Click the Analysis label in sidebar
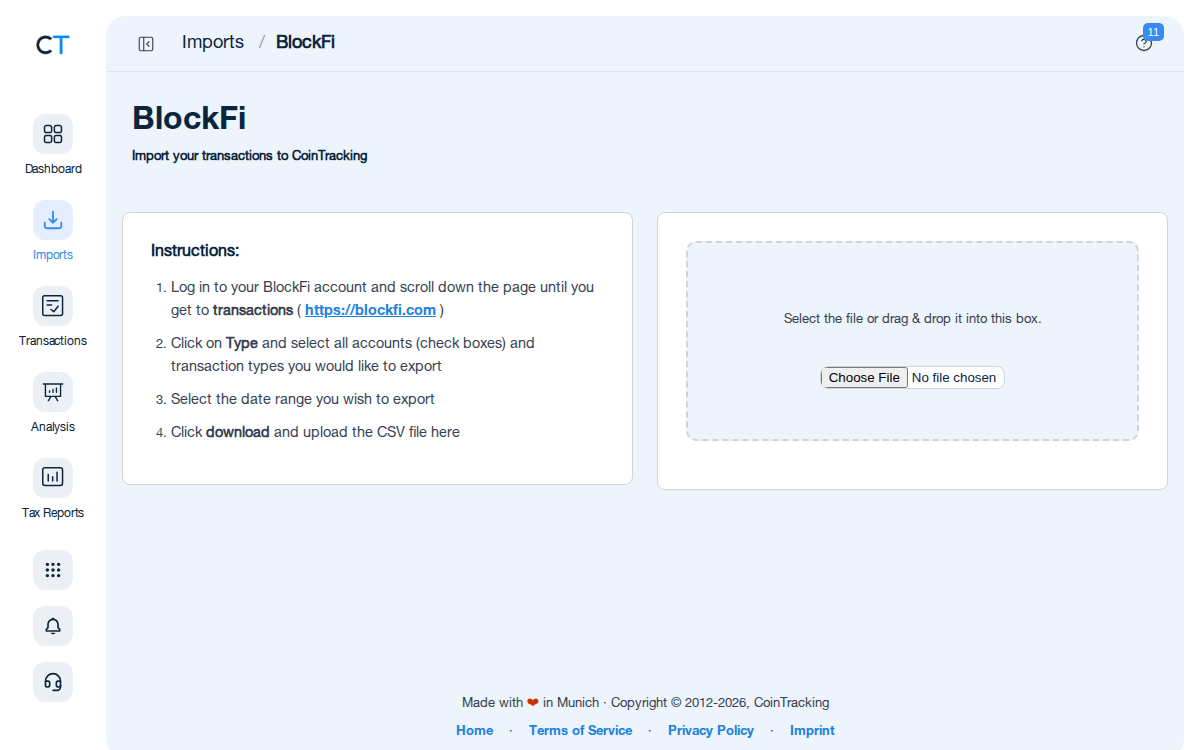The height and width of the screenshot is (750, 1200). tap(53, 427)
